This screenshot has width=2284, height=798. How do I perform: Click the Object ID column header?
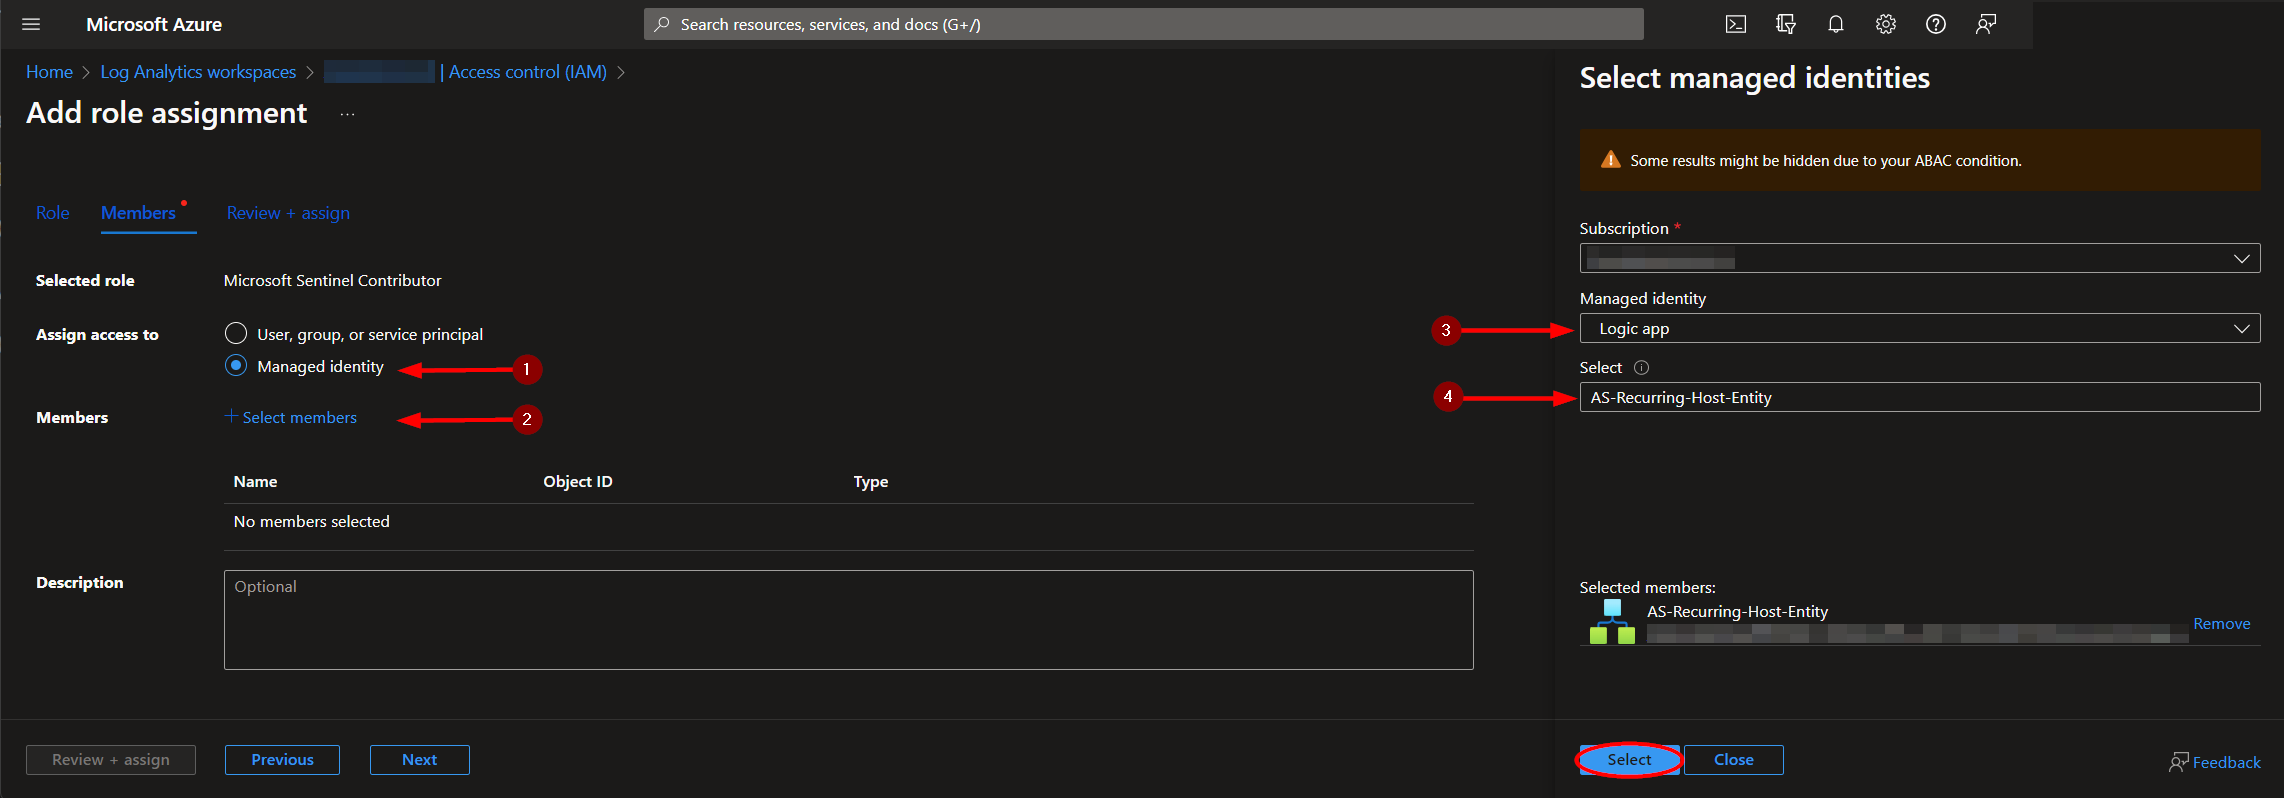[578, 481]
